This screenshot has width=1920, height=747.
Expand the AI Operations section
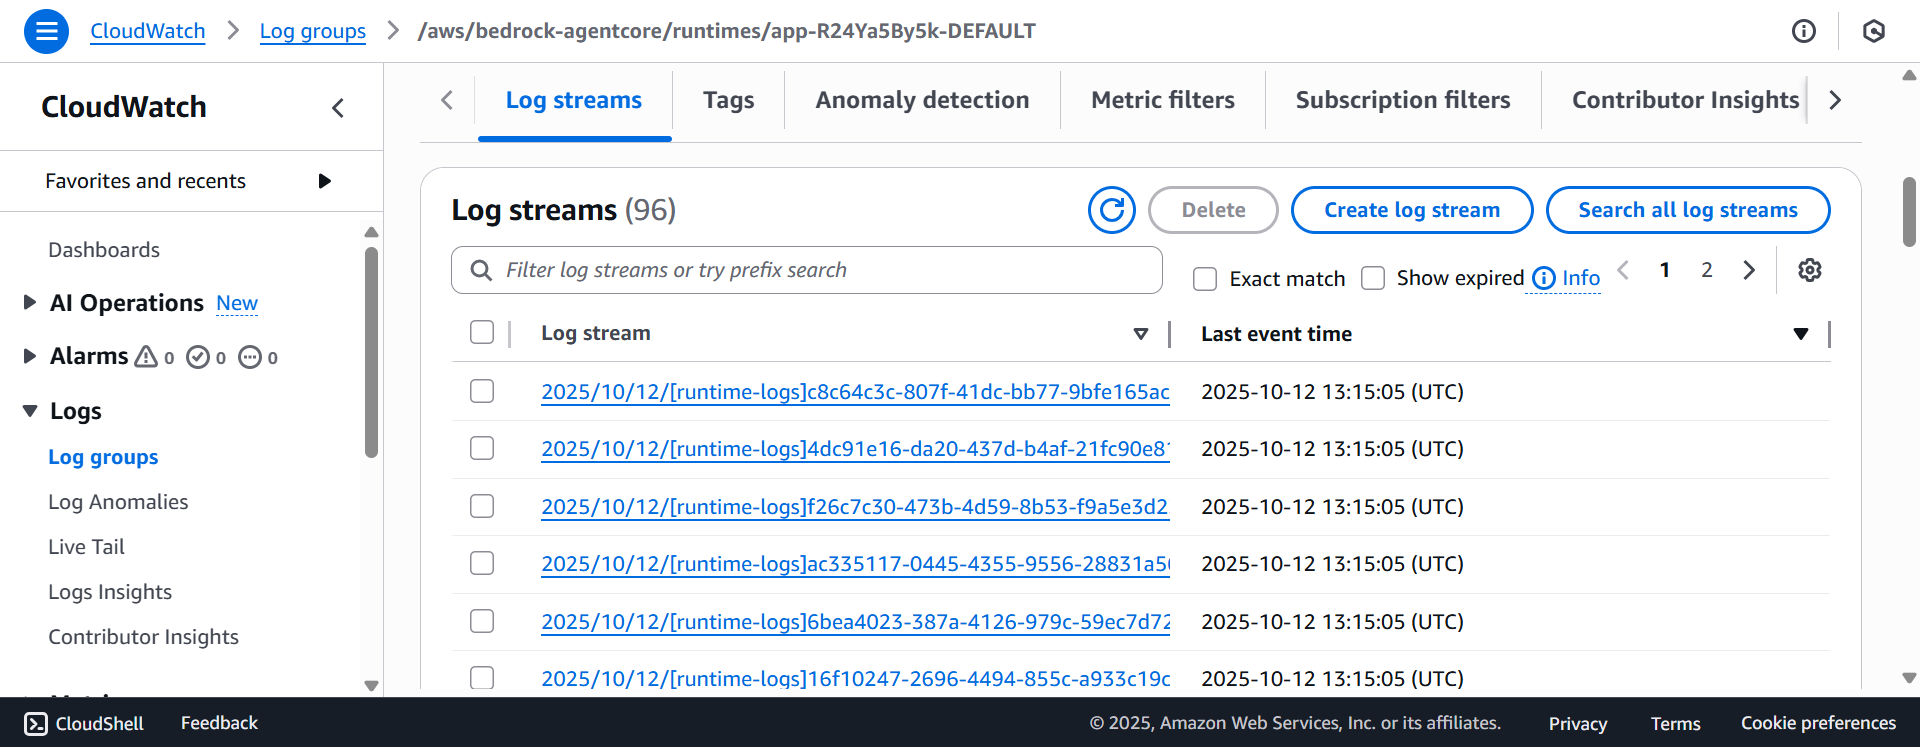coord(30,302)
